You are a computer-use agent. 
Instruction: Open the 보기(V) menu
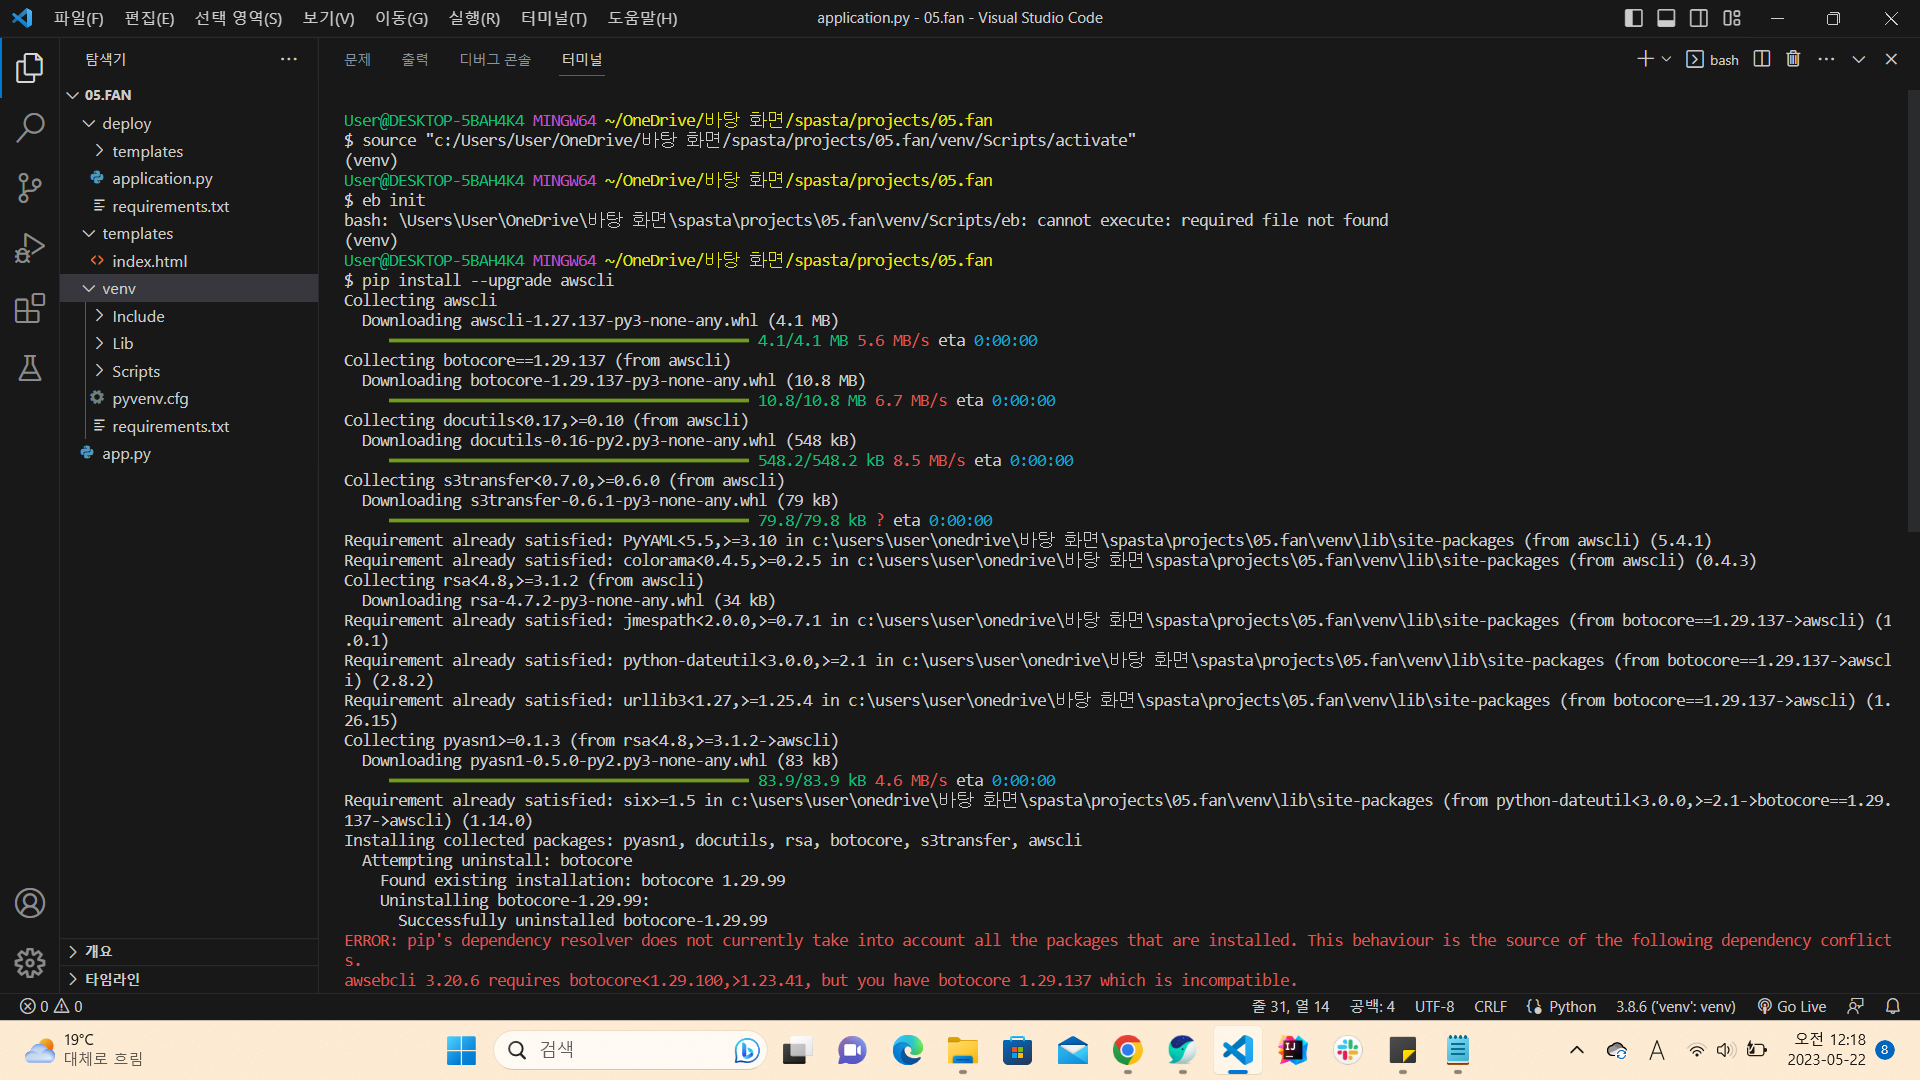(328, 18)
